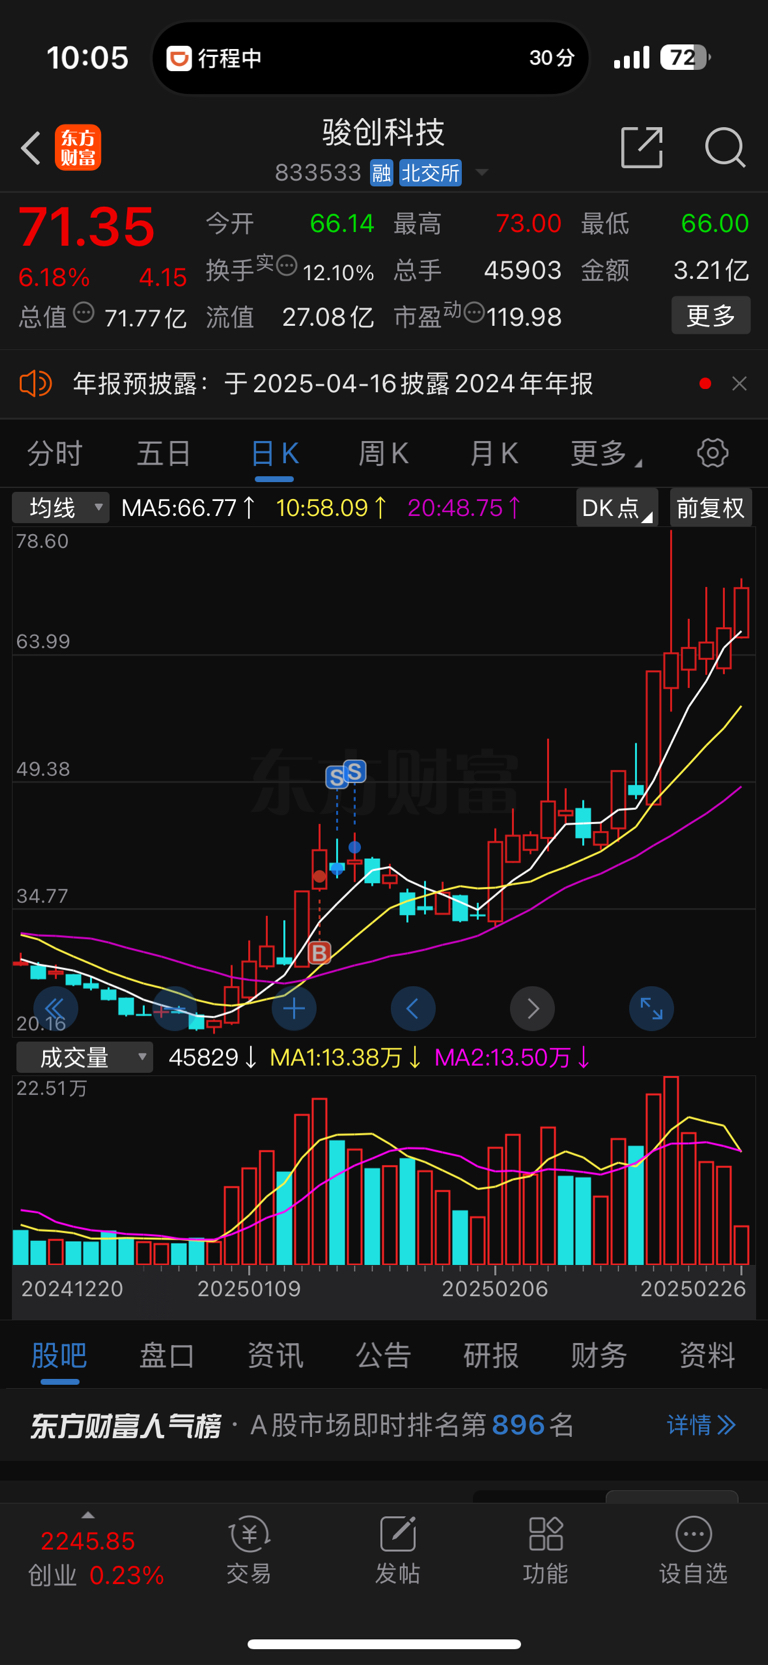This screenshot has width=769, height=1665.
Task: Switch to 盘口 tab
Action: pyautogui.click(x=167, y=1356)
